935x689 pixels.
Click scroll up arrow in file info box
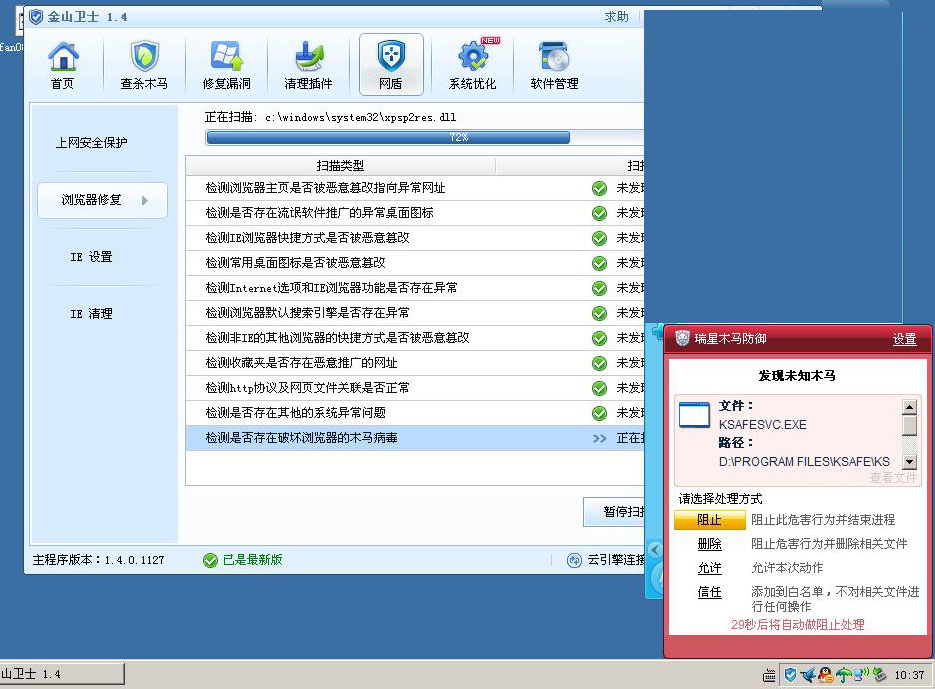pyautogui.click(x=909, y=407)
